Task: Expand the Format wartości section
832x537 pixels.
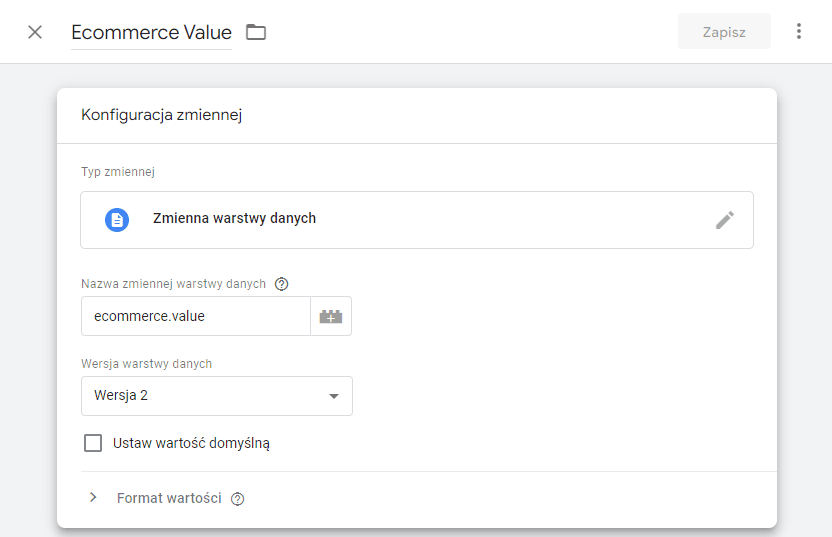Action: (93, 498)
